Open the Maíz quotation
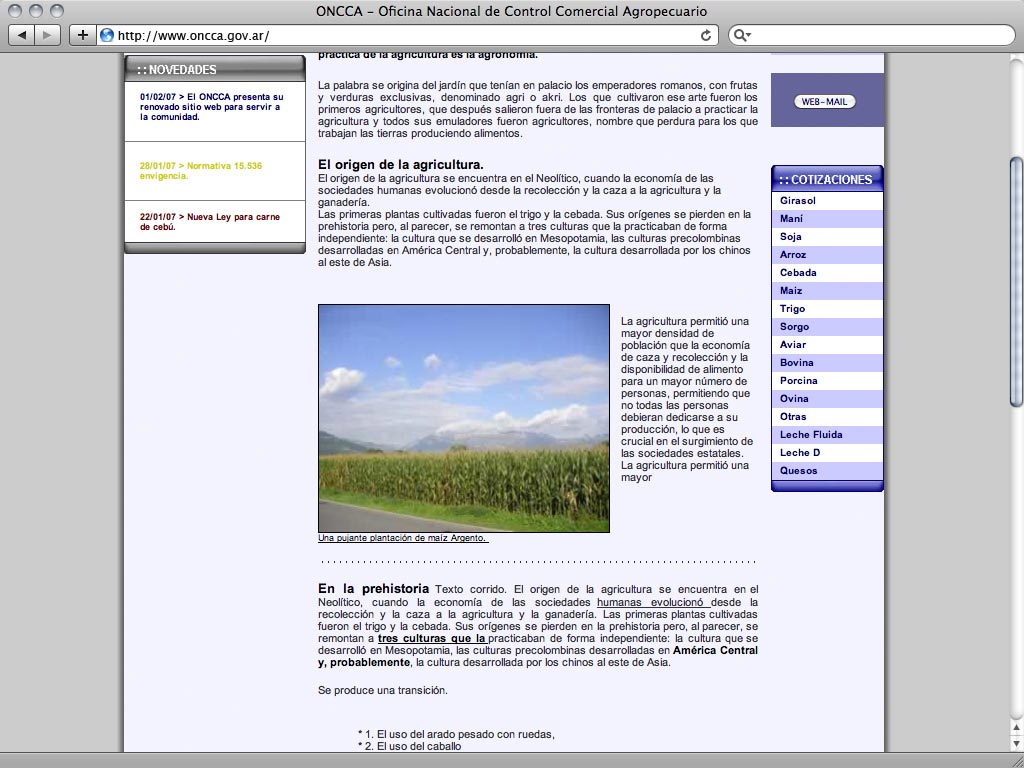The image size is (1024, 768). 827,291
